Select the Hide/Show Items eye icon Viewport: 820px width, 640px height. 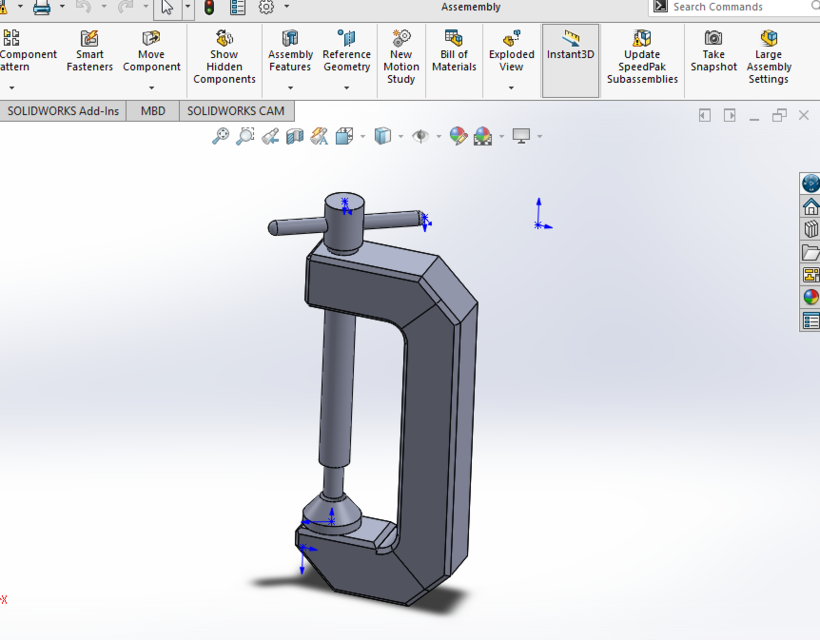pyautogui.click(x=421, y=136)
